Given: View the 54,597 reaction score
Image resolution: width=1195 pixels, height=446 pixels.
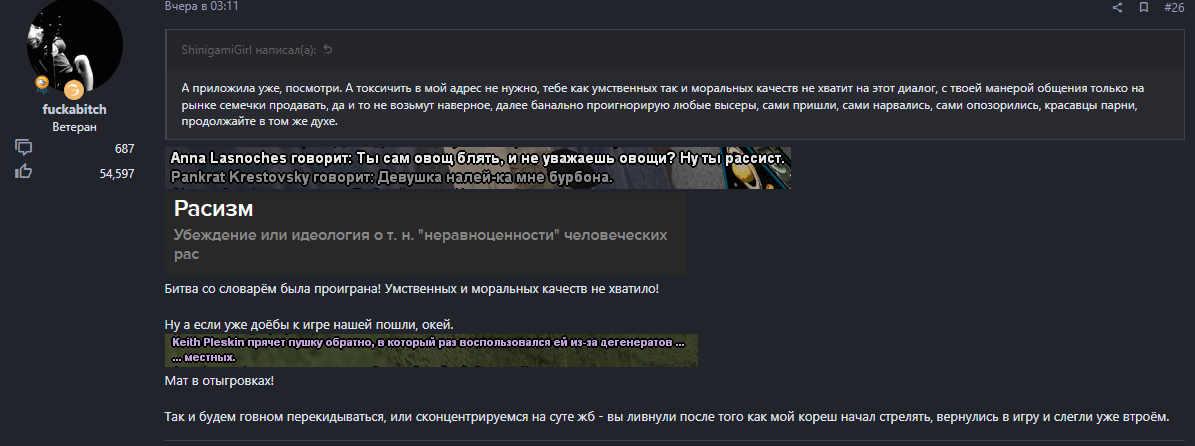Looking at the screenshot, I should point(117,174).
